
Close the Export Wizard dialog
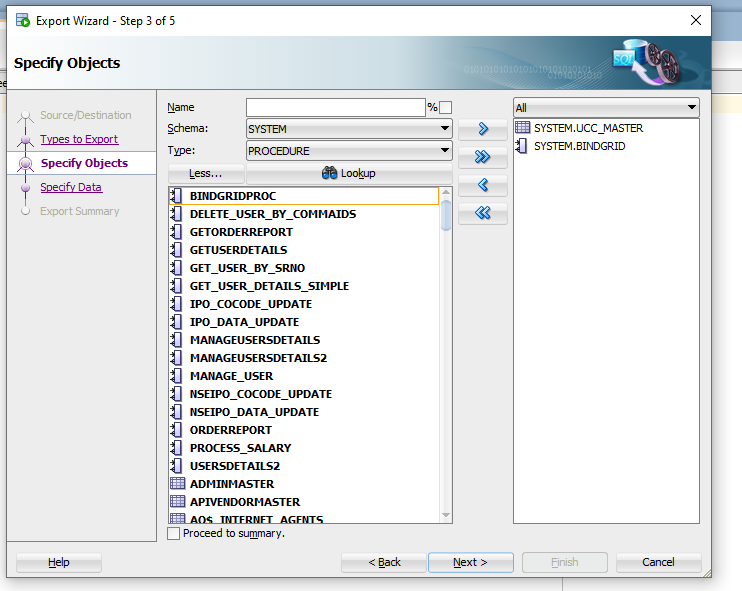coord(696,20)
